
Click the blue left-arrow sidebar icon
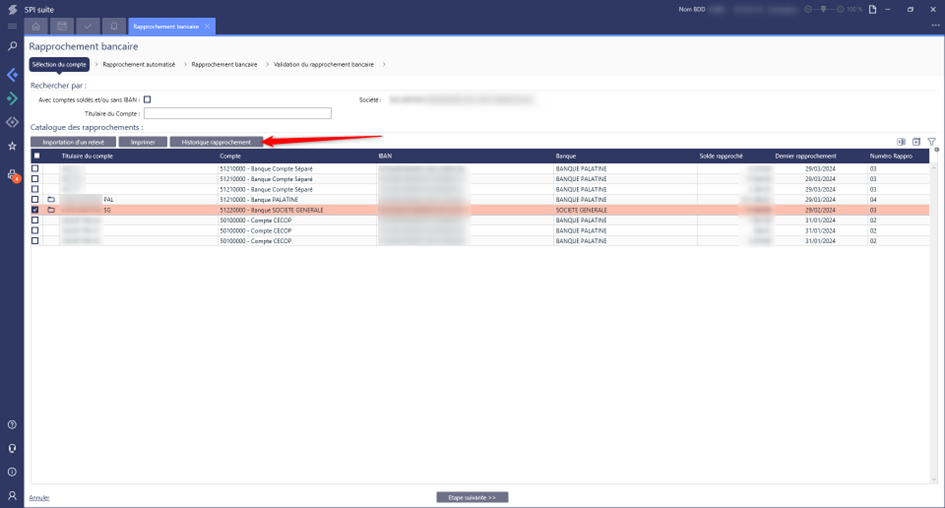12,75
